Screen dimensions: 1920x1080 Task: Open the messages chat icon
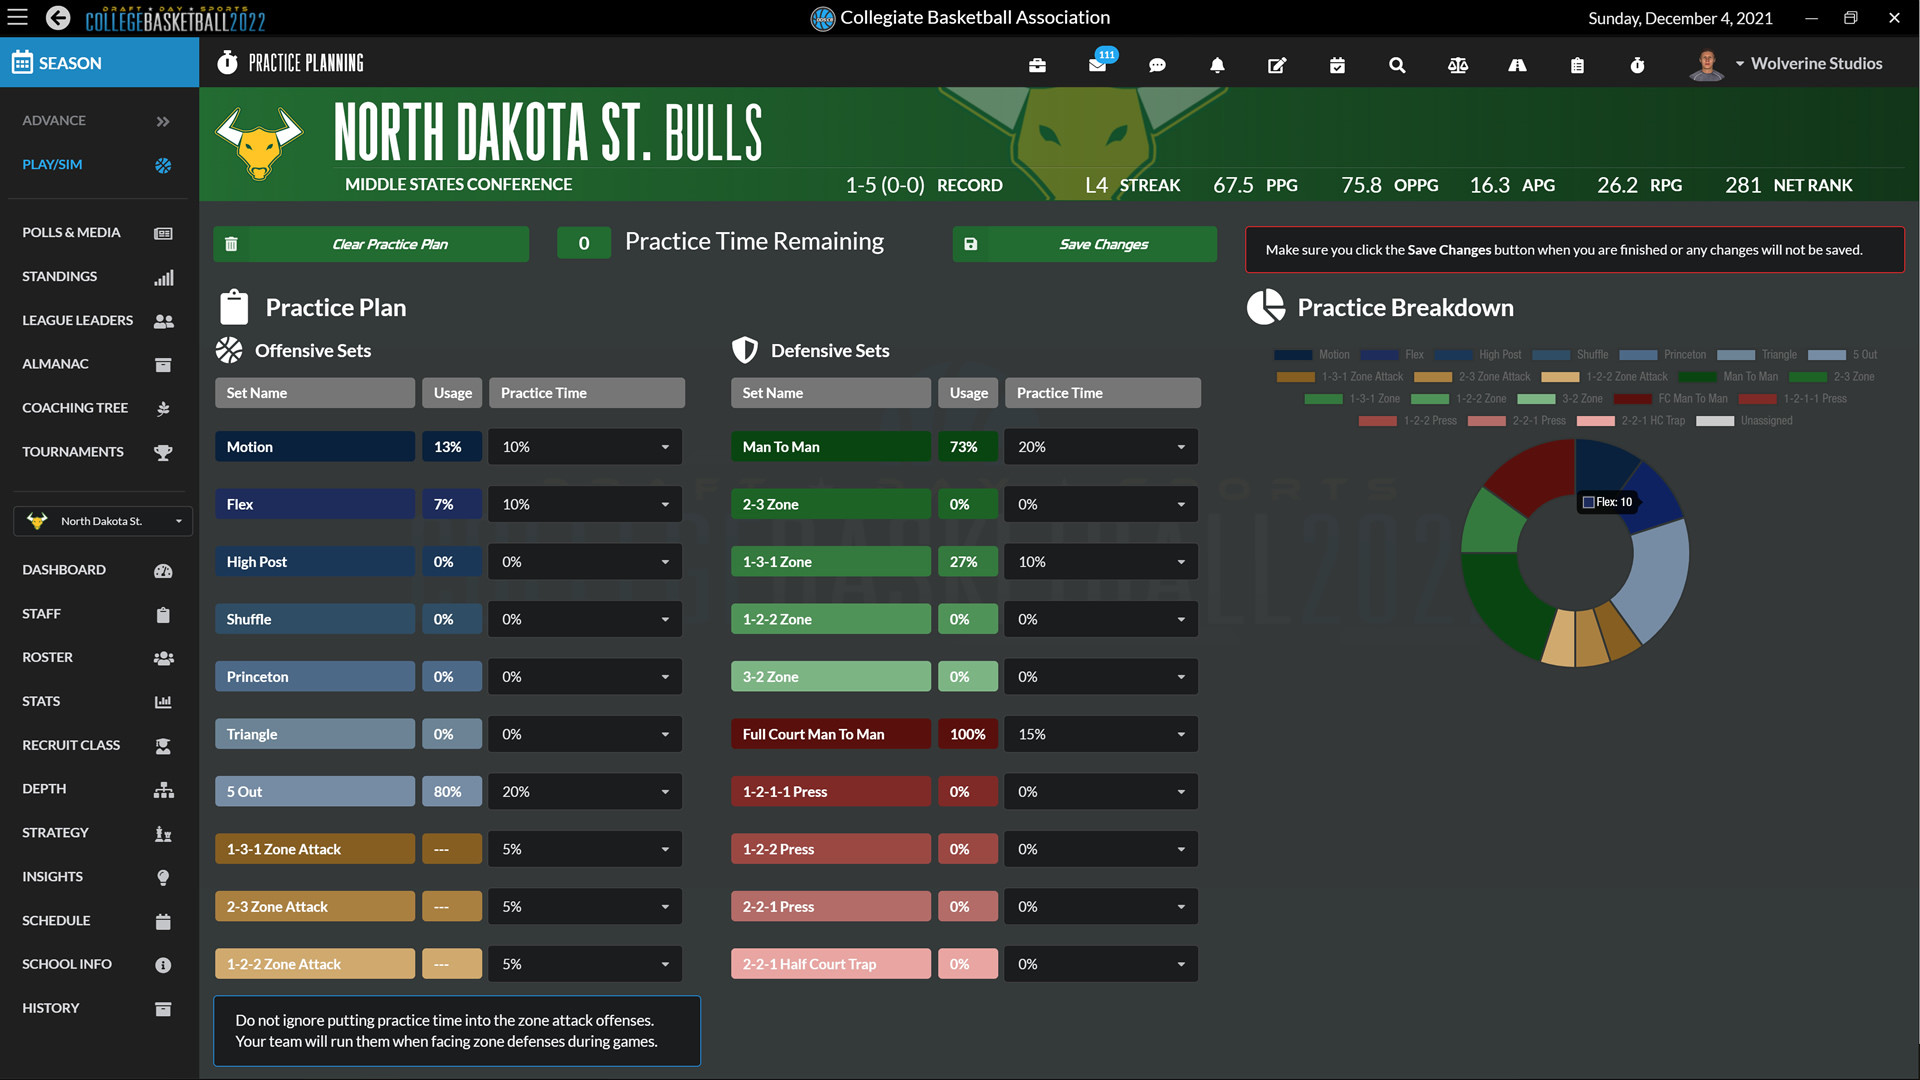click(1157, 65)
